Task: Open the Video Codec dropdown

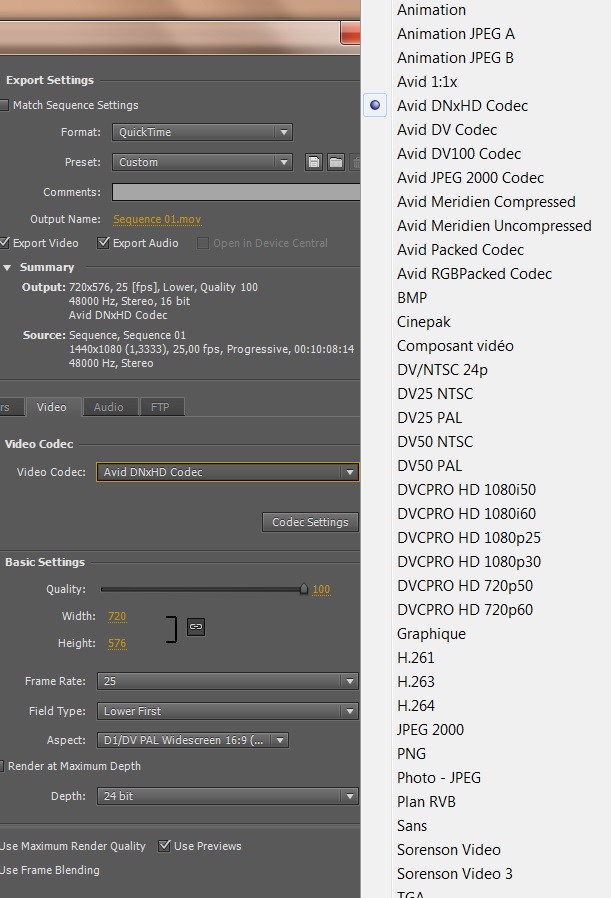Action: pyautogui.click(x=227, y=472)
